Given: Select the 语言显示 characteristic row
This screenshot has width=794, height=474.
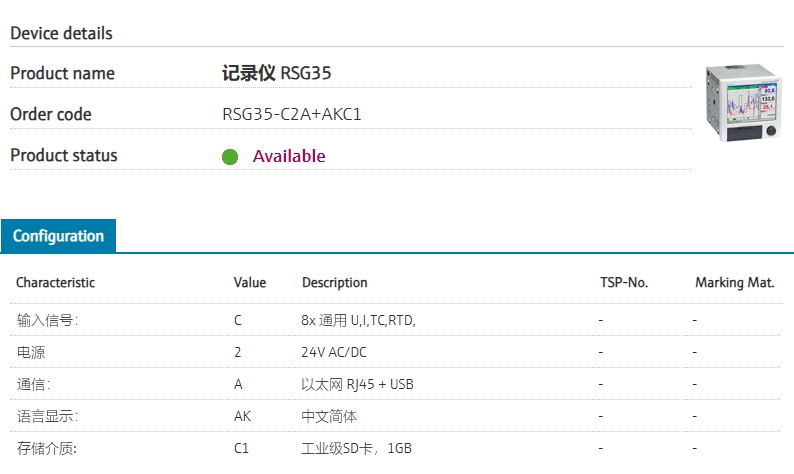Looking at the screenshot, I should click(47, 416).
